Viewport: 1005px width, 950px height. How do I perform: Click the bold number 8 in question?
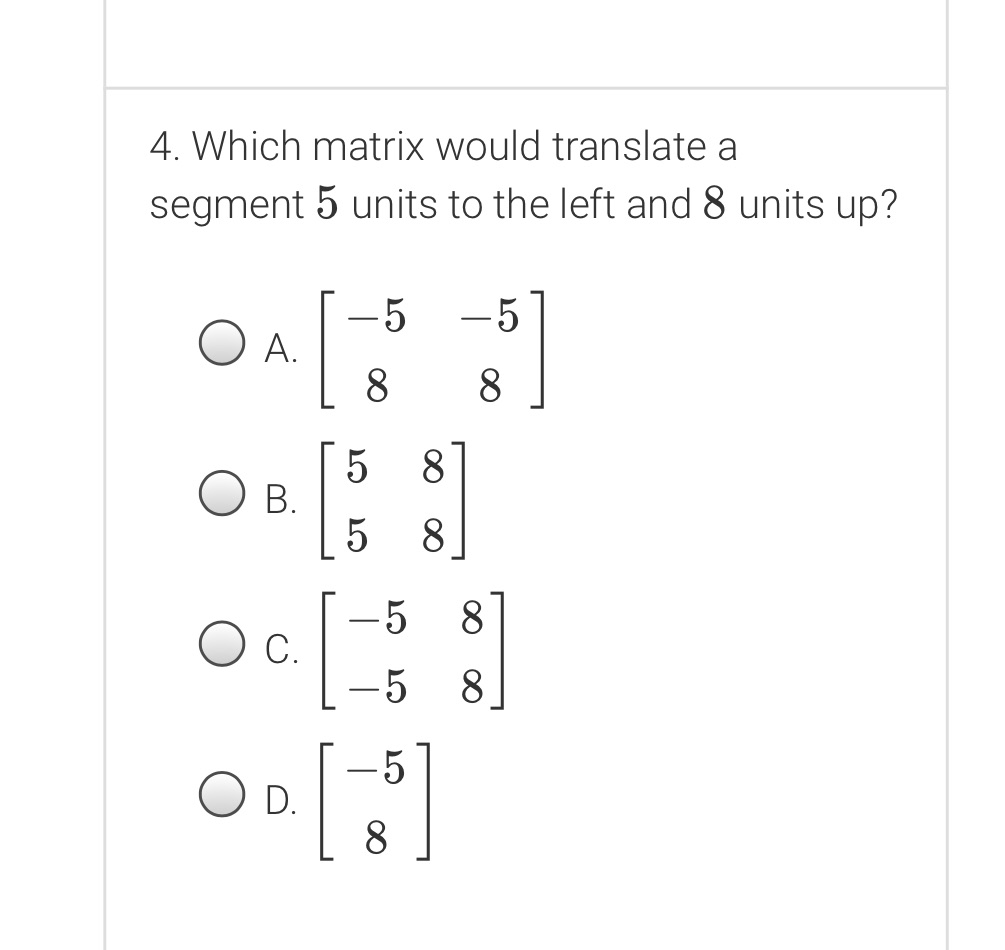pyautogui.click(x=715, y=204)
